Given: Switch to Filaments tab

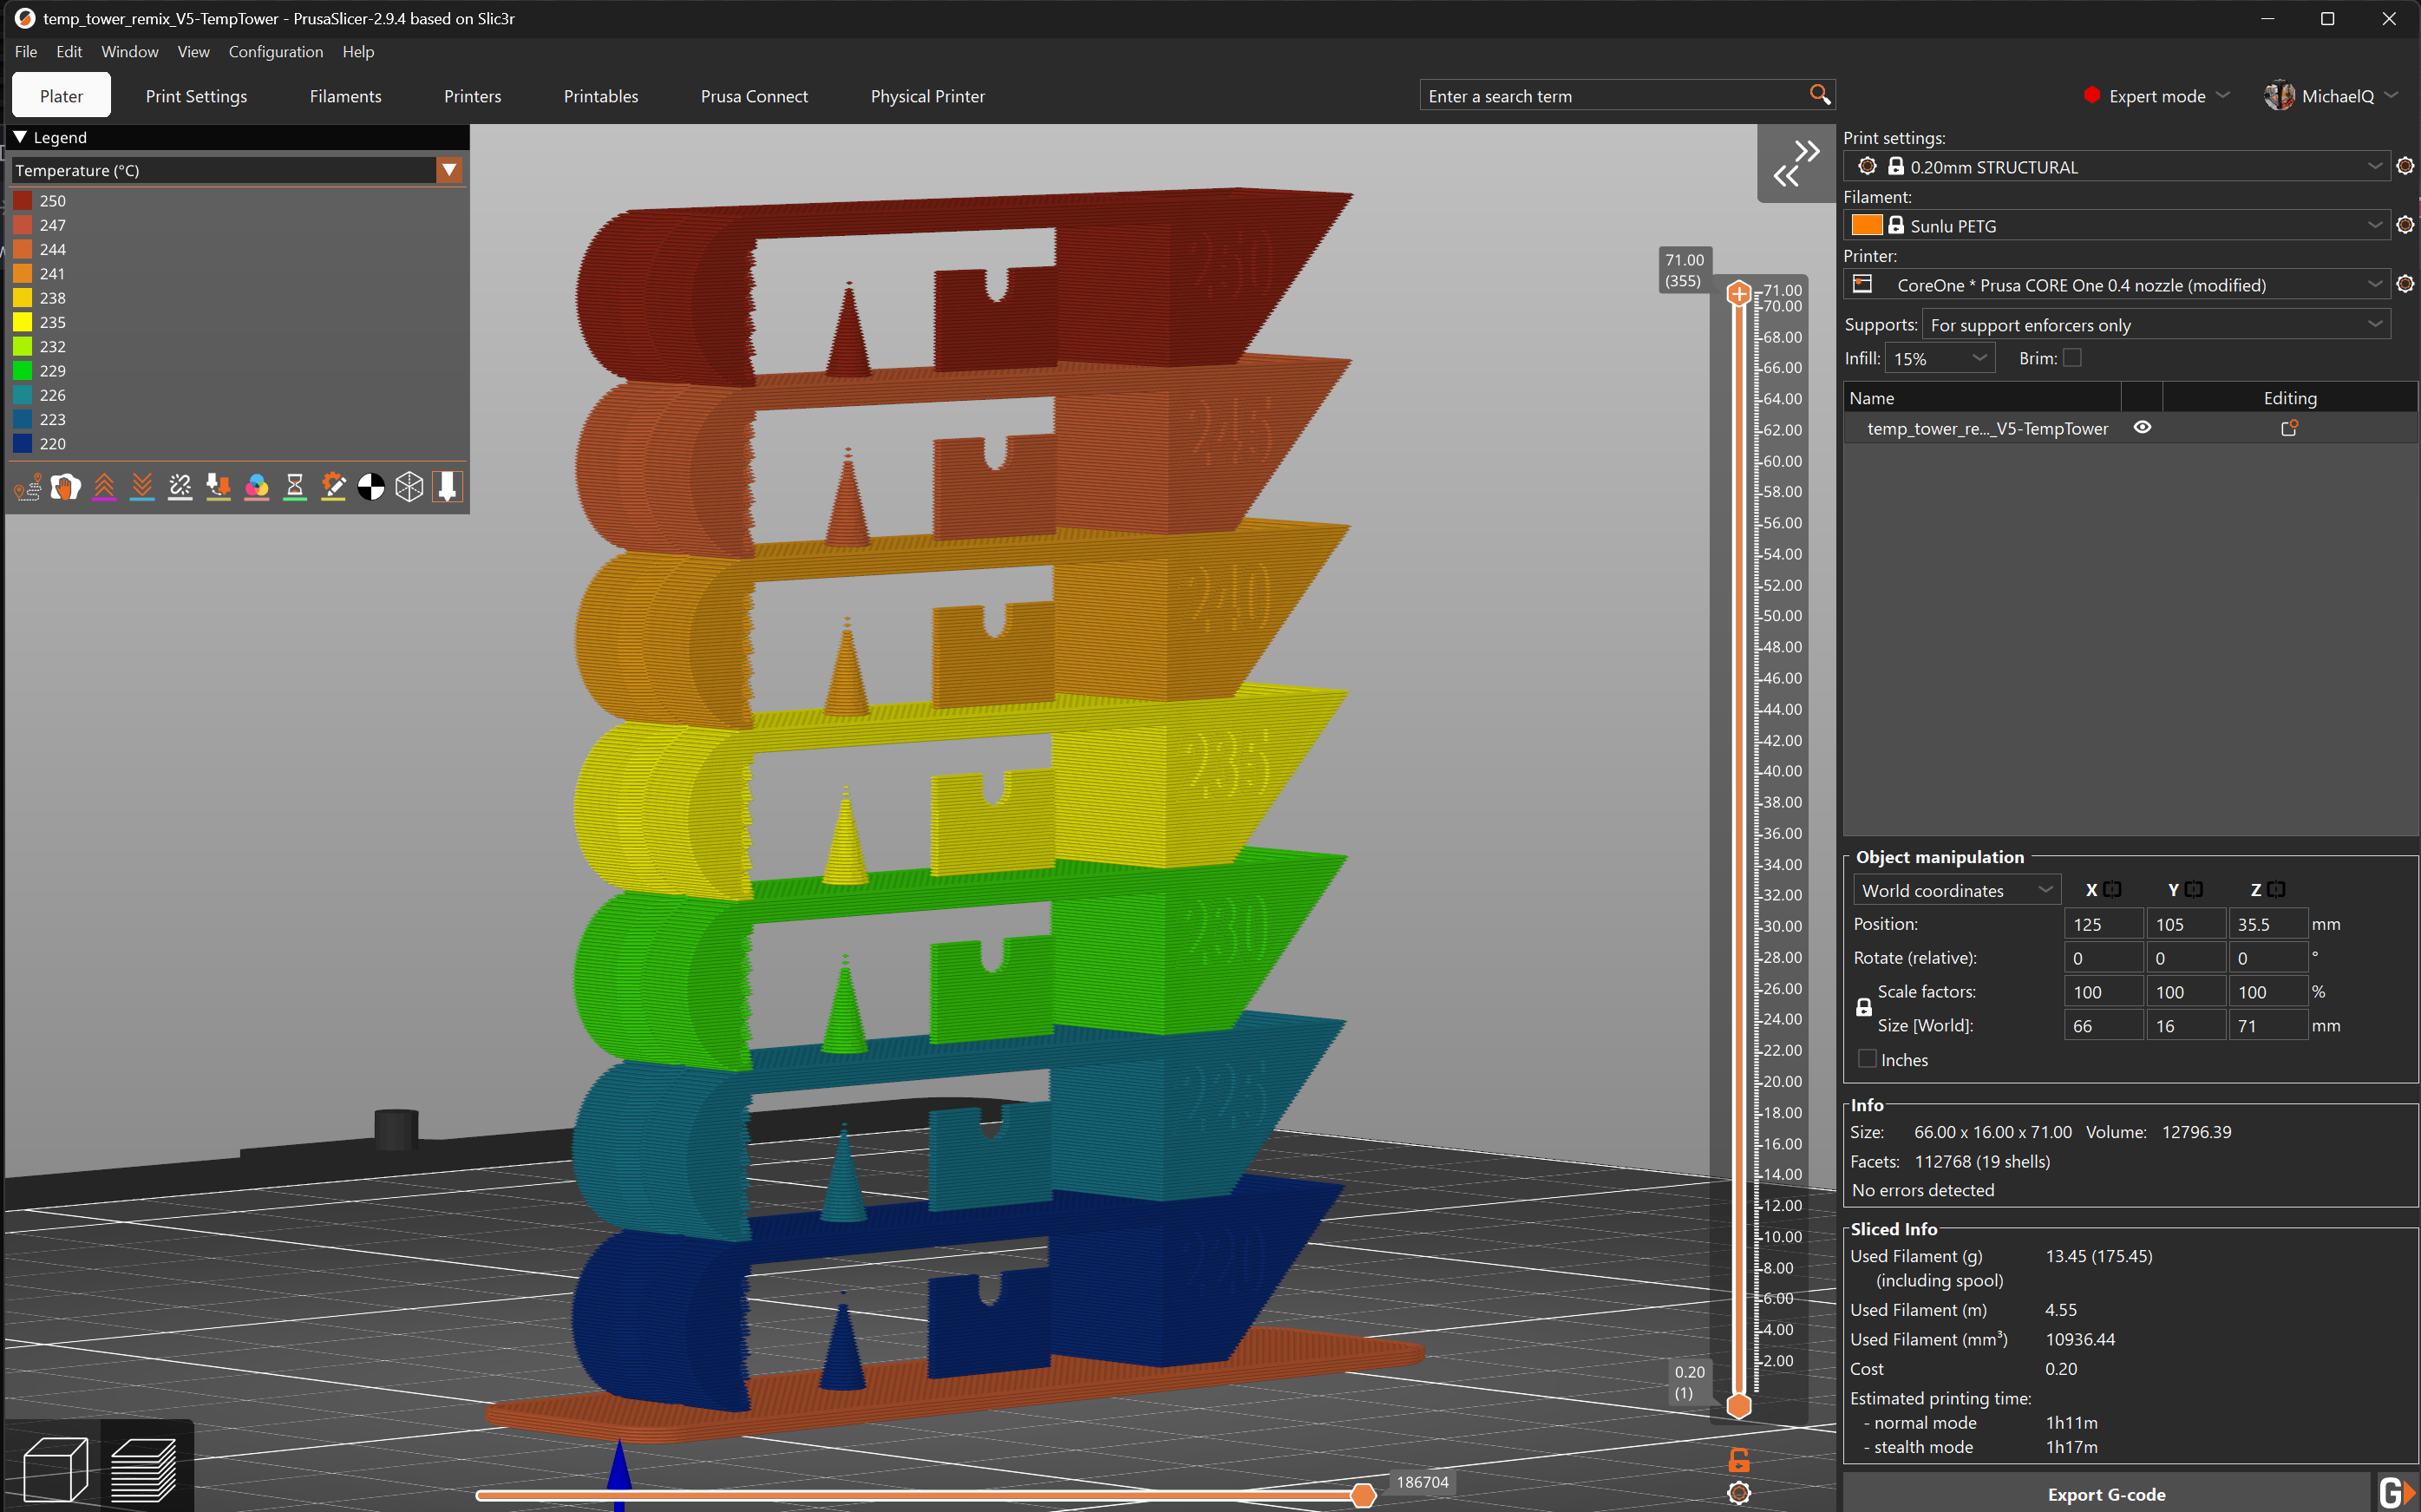Looking at the screenshot, I should pyautogui.click(x=345, y=96).
